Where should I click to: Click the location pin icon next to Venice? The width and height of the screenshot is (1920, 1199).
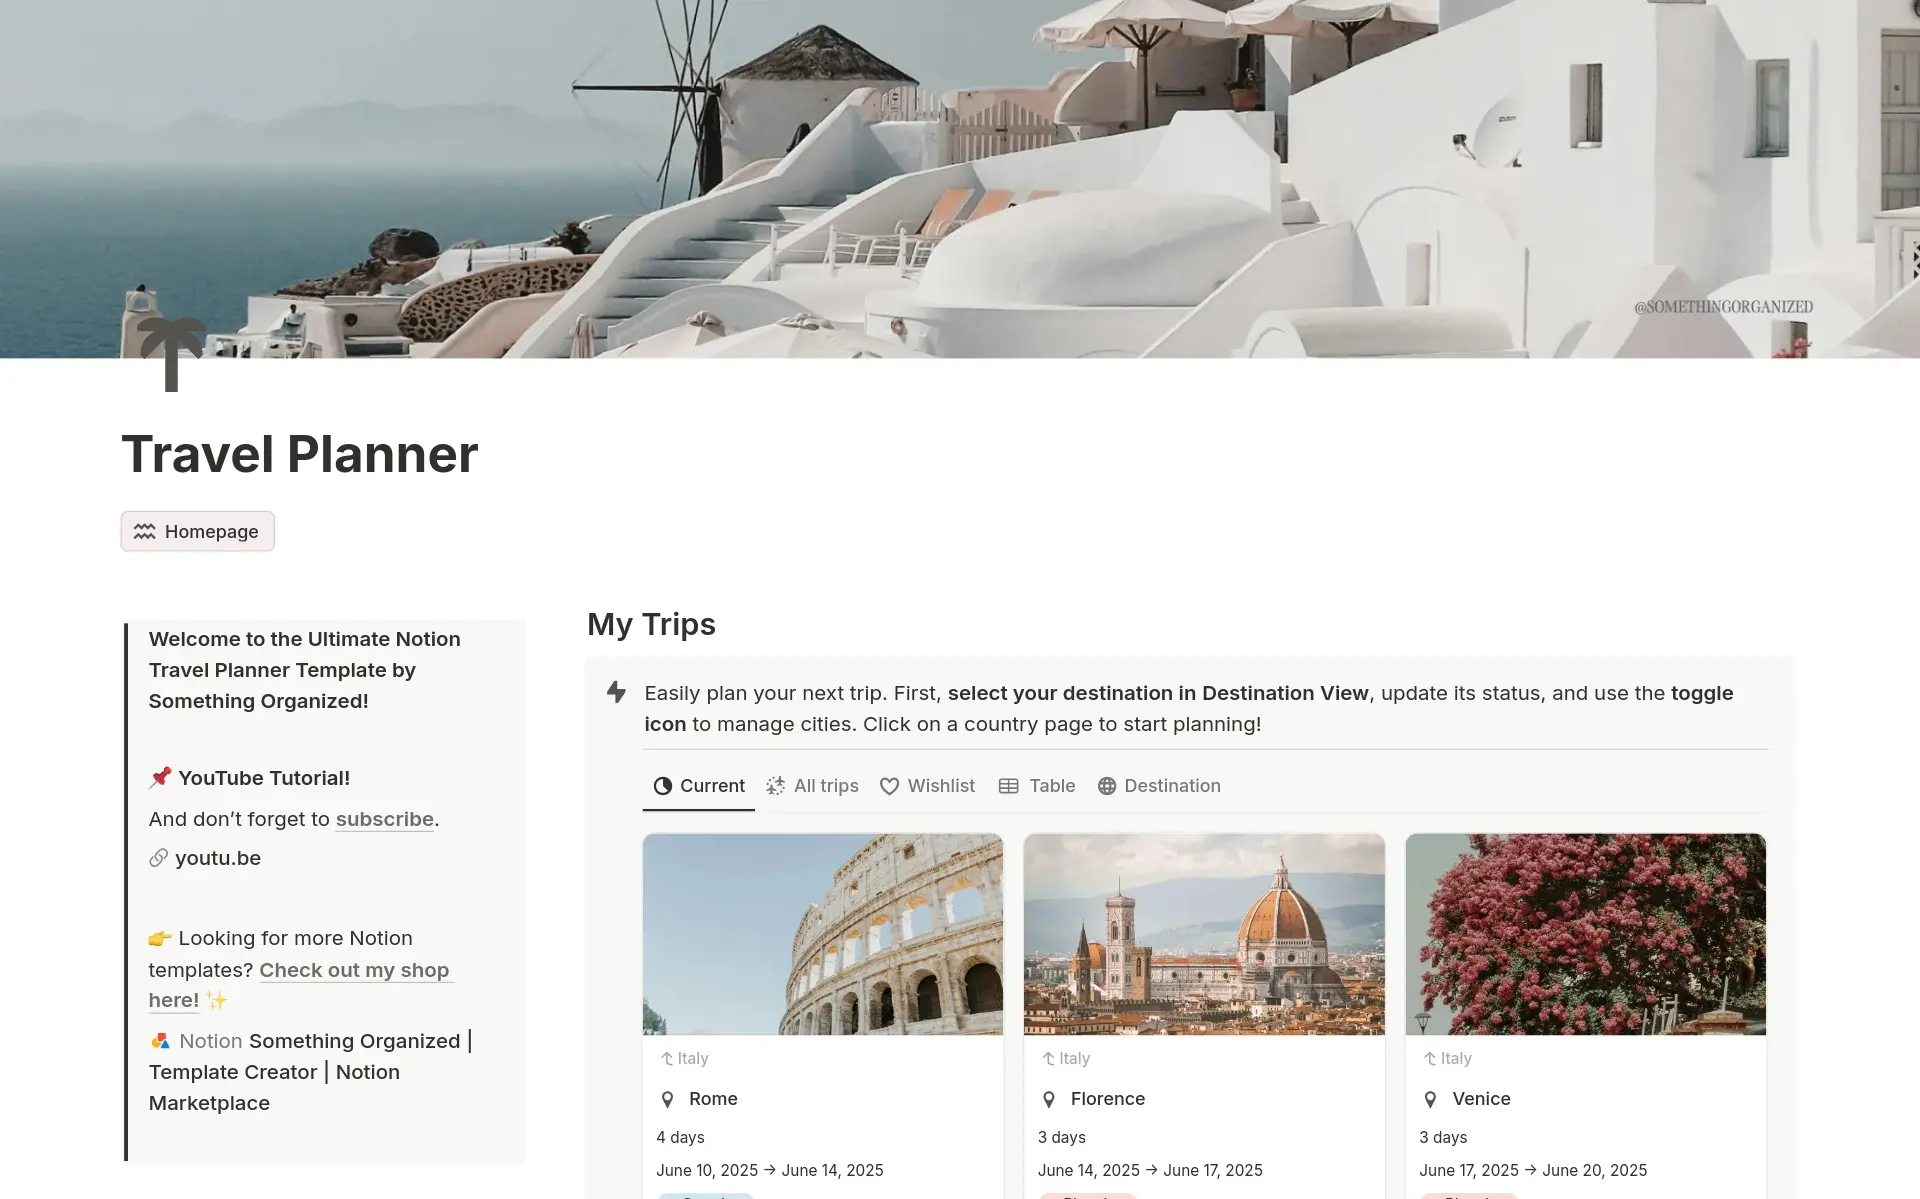[x=1431, y=1099]
